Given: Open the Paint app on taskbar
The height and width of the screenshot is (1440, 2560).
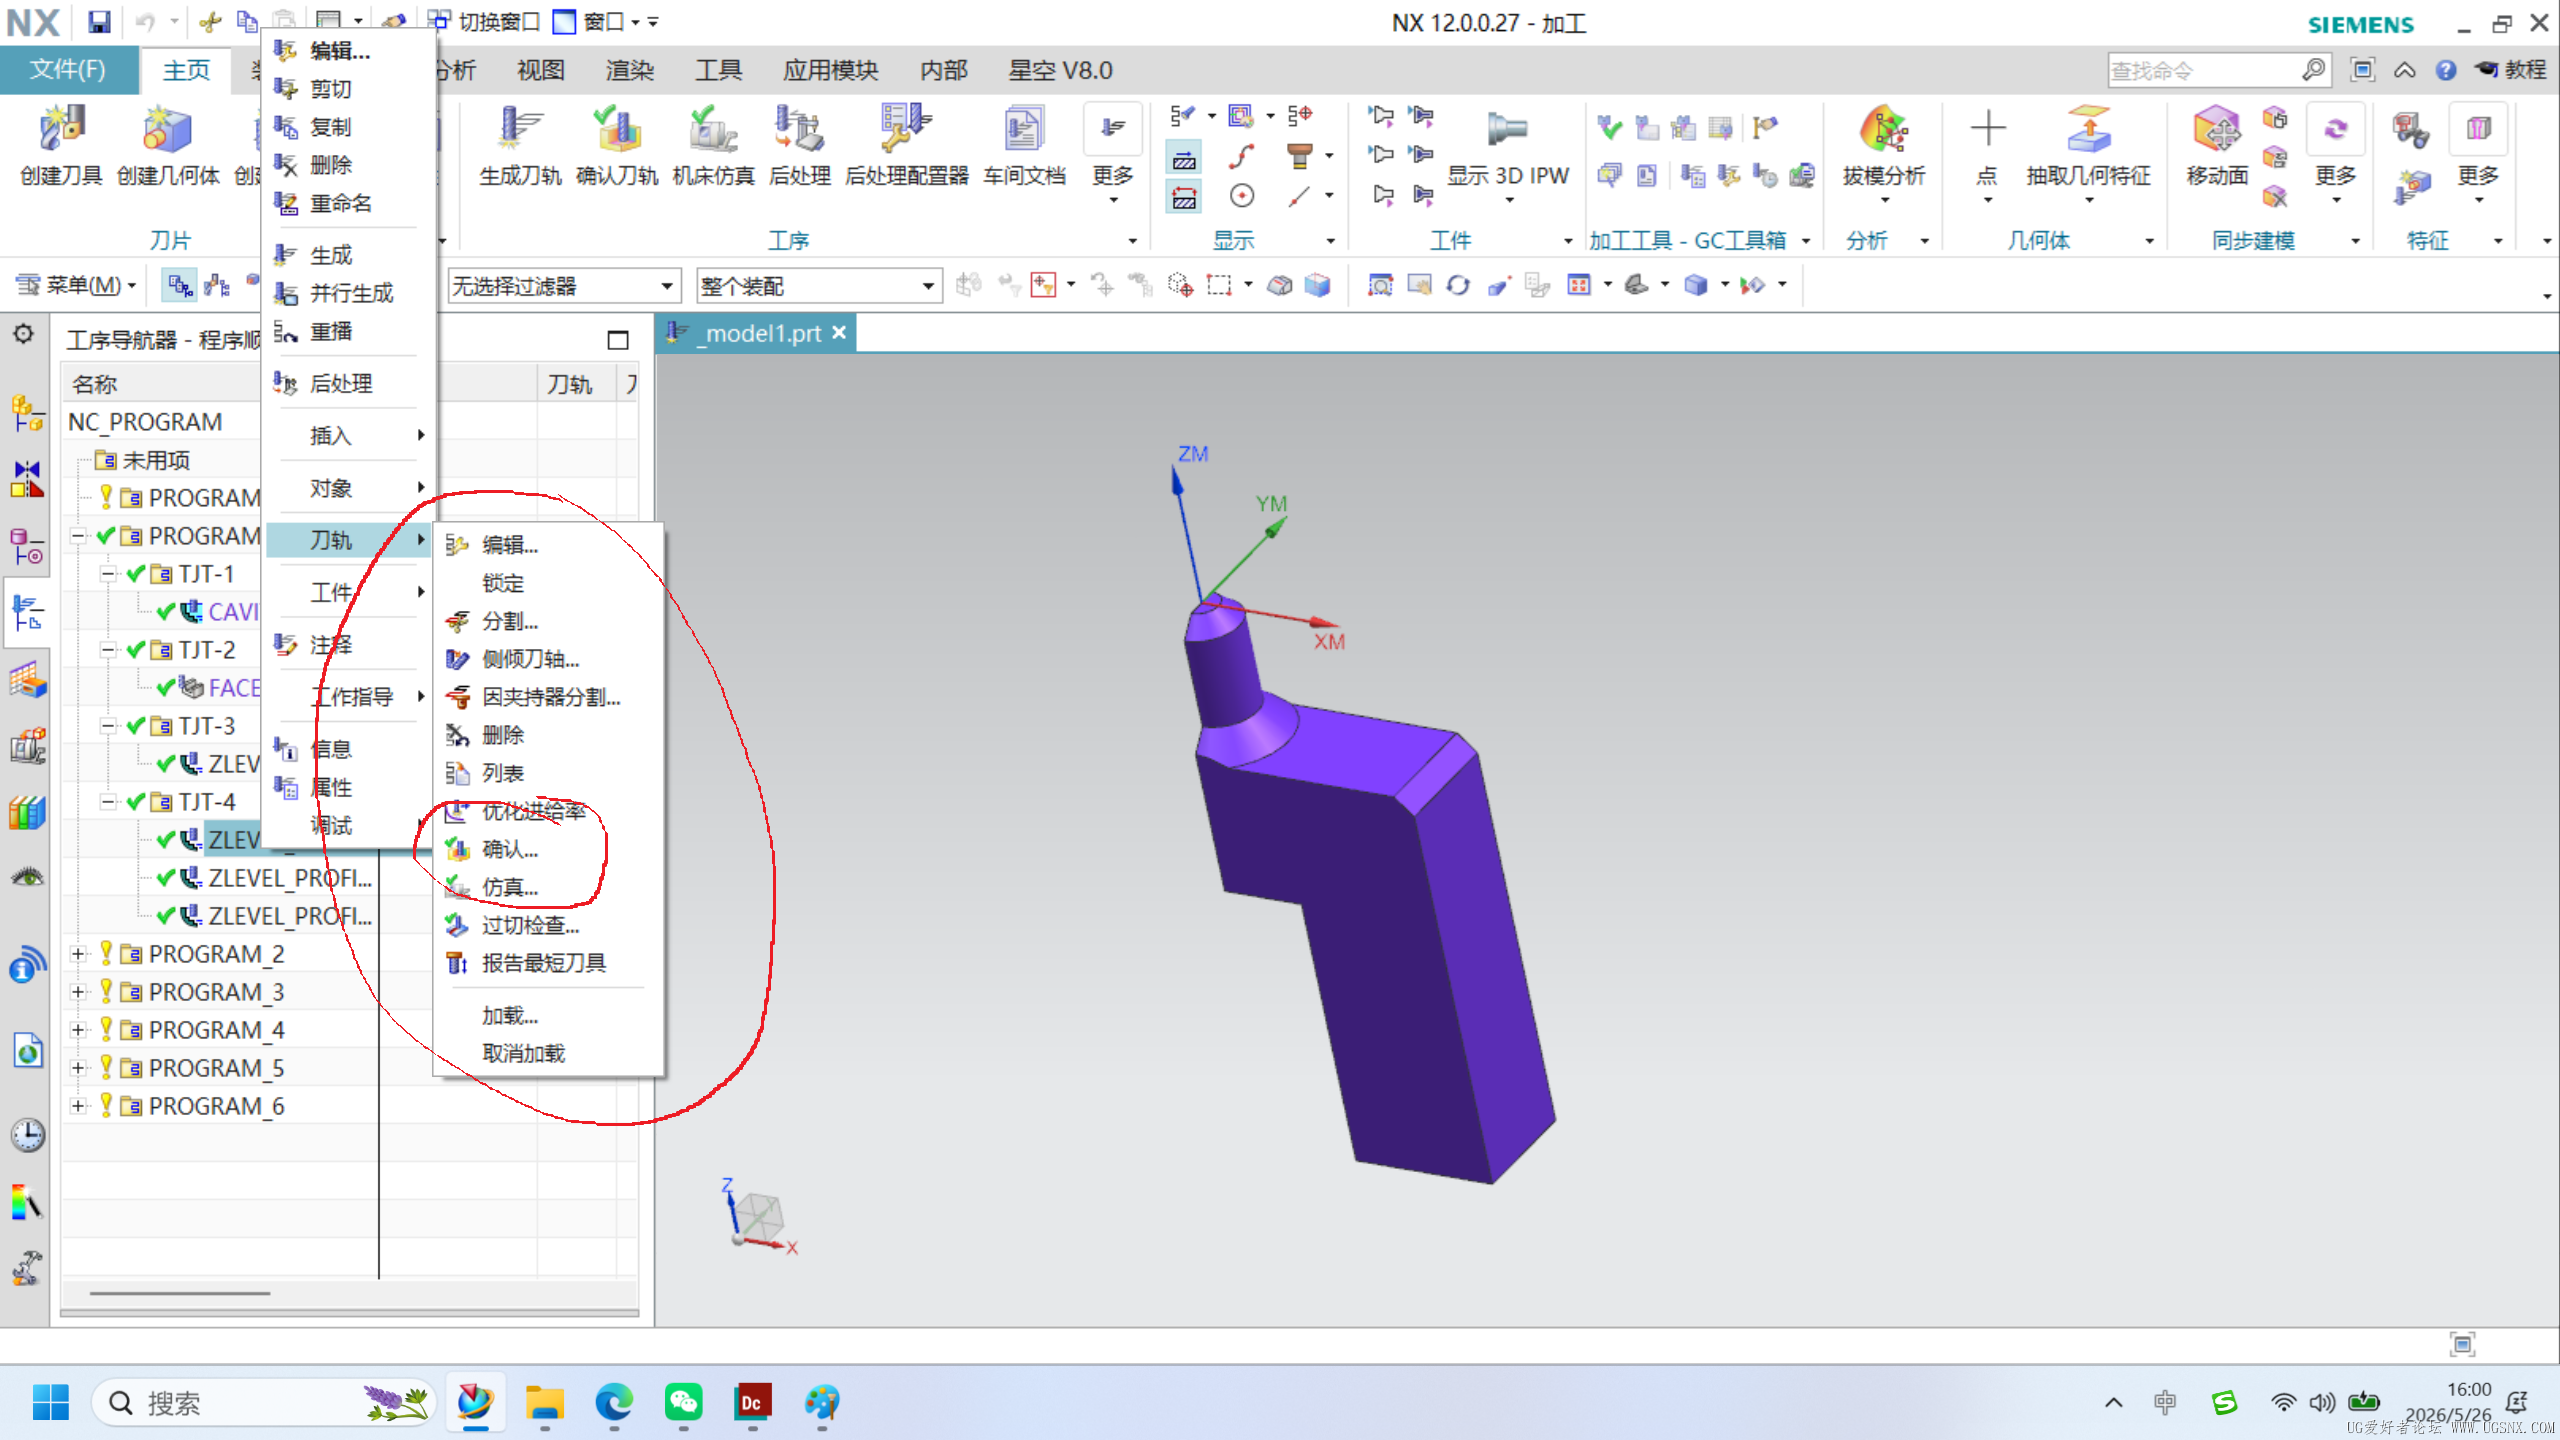Looking at the screenshot, I should (822, 1403).
